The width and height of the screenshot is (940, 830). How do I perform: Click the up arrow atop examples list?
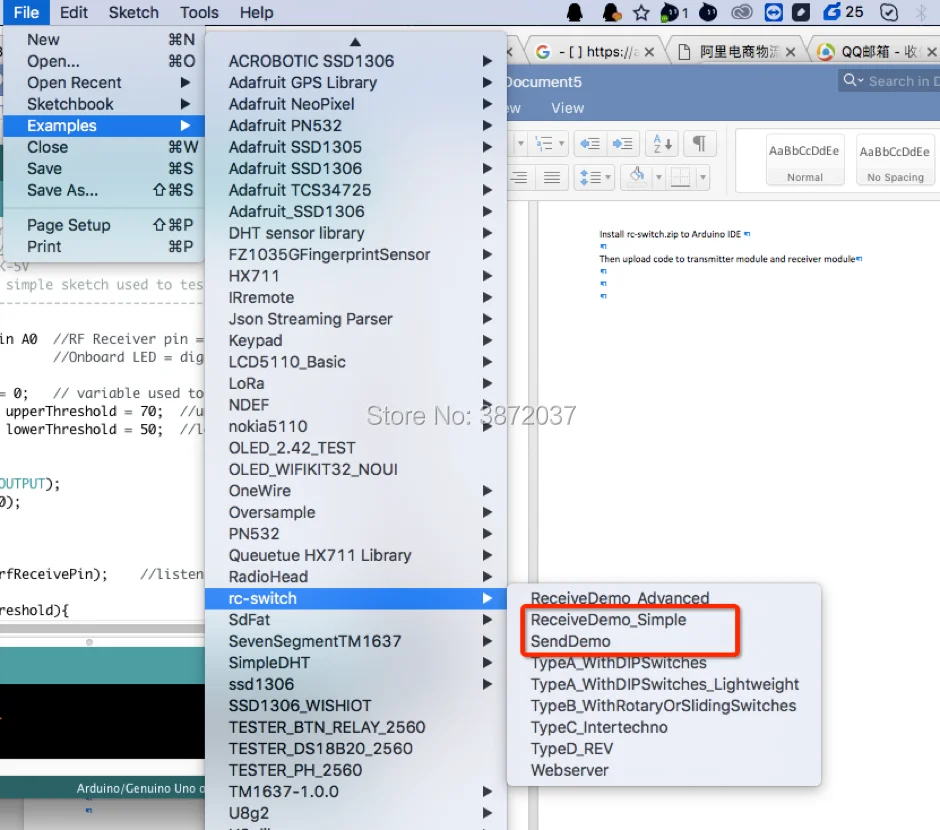[x=355, y=41]
